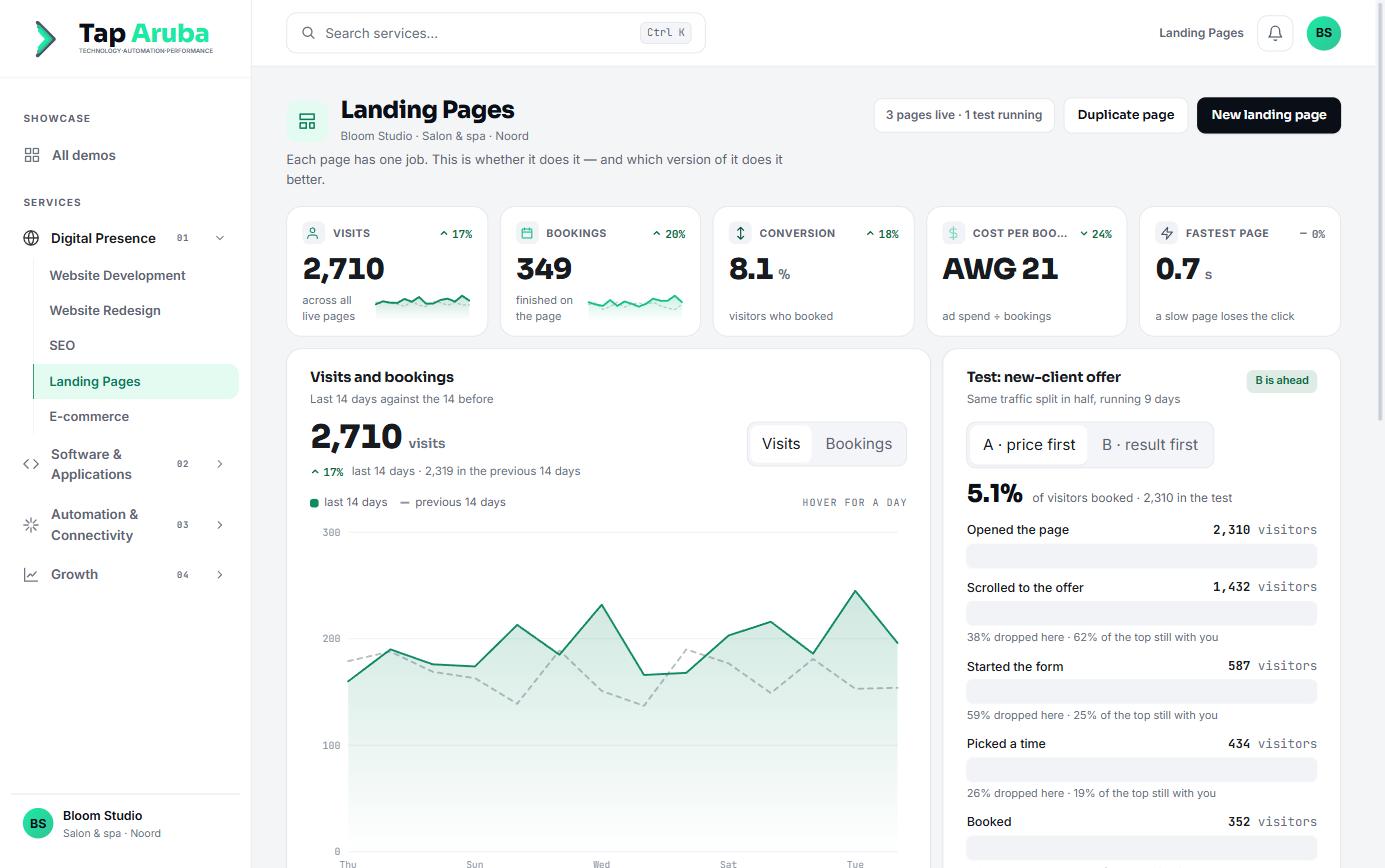Screen dimensions: 1385x868
Task: Open Website Development in sidebar
Action: tap(136, 276)
